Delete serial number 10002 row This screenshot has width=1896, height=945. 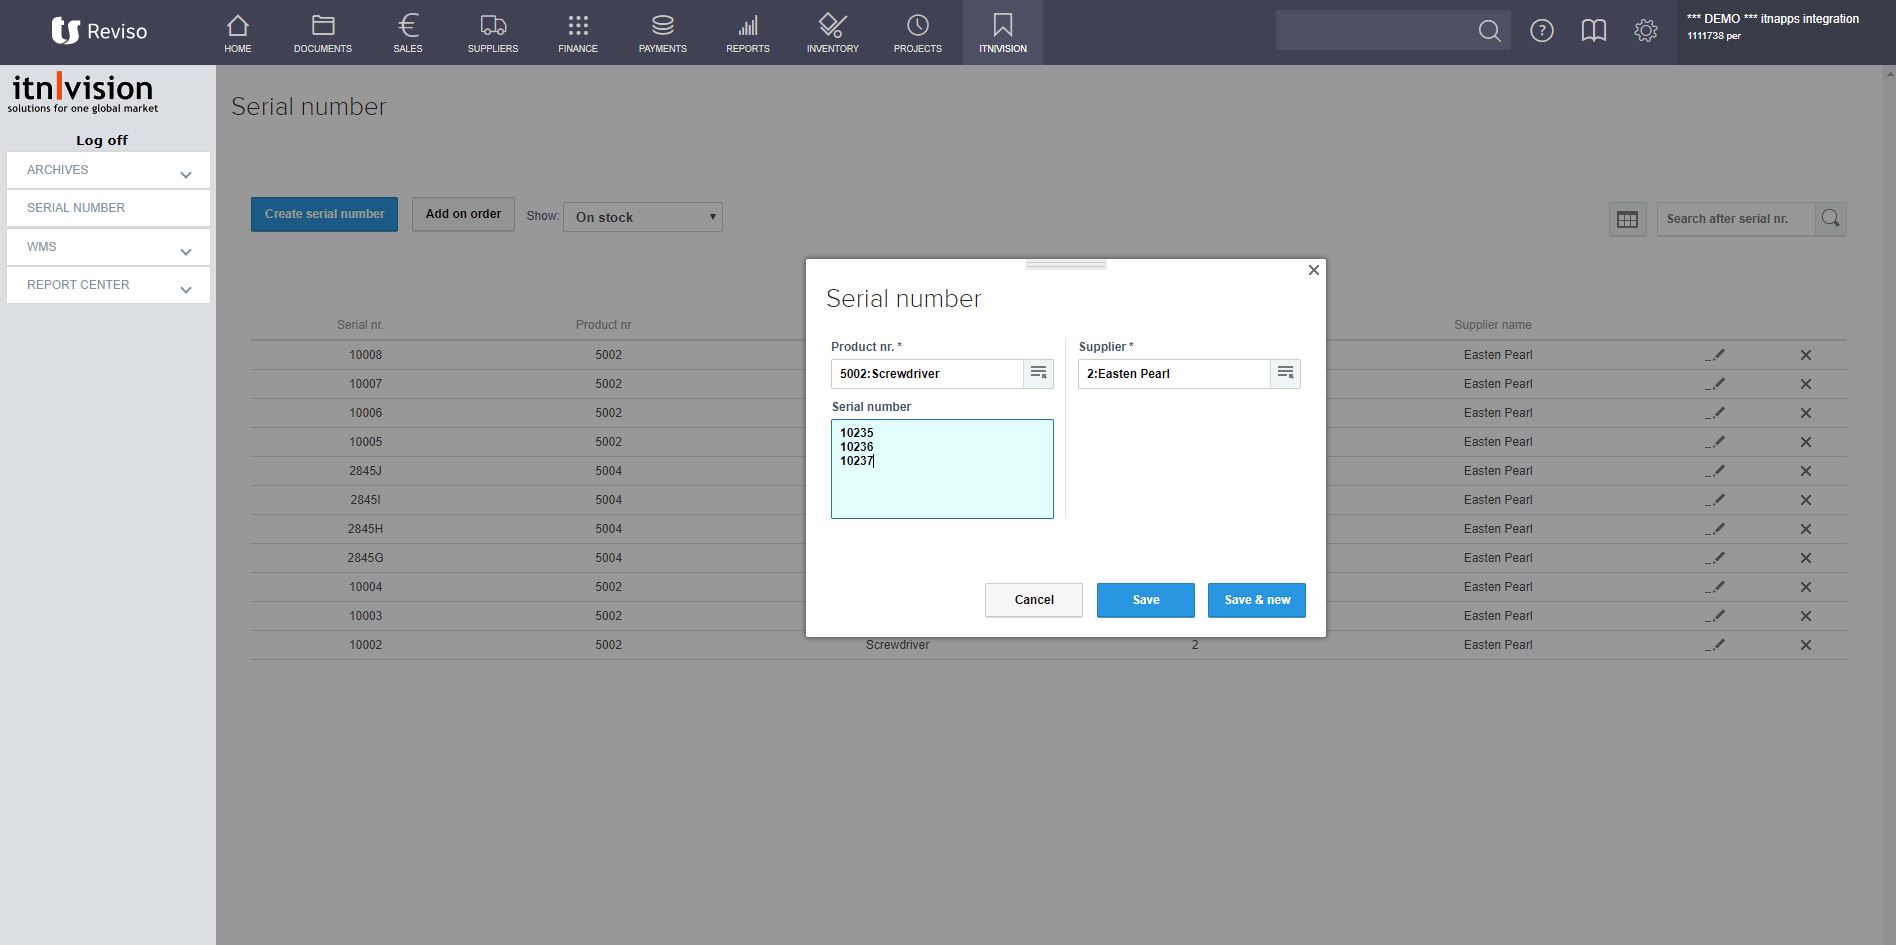[x=1805, y=645]
